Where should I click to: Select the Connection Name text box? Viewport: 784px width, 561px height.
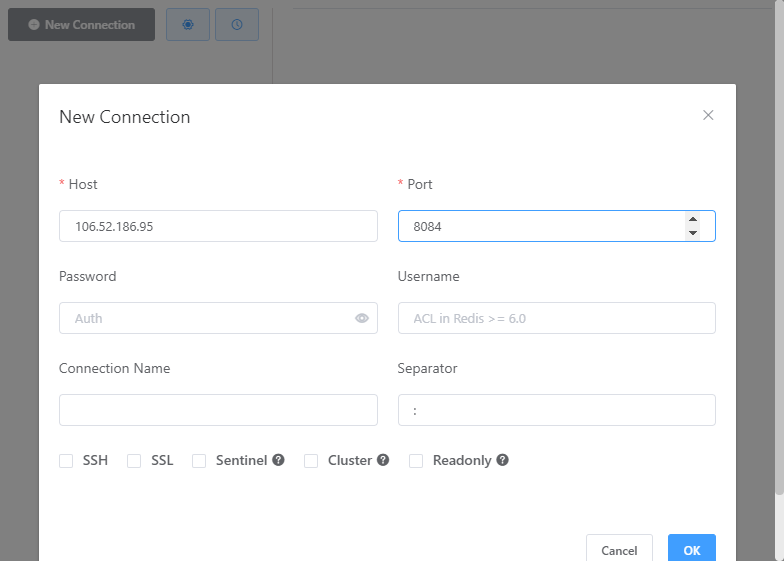[x=218, y=410]
